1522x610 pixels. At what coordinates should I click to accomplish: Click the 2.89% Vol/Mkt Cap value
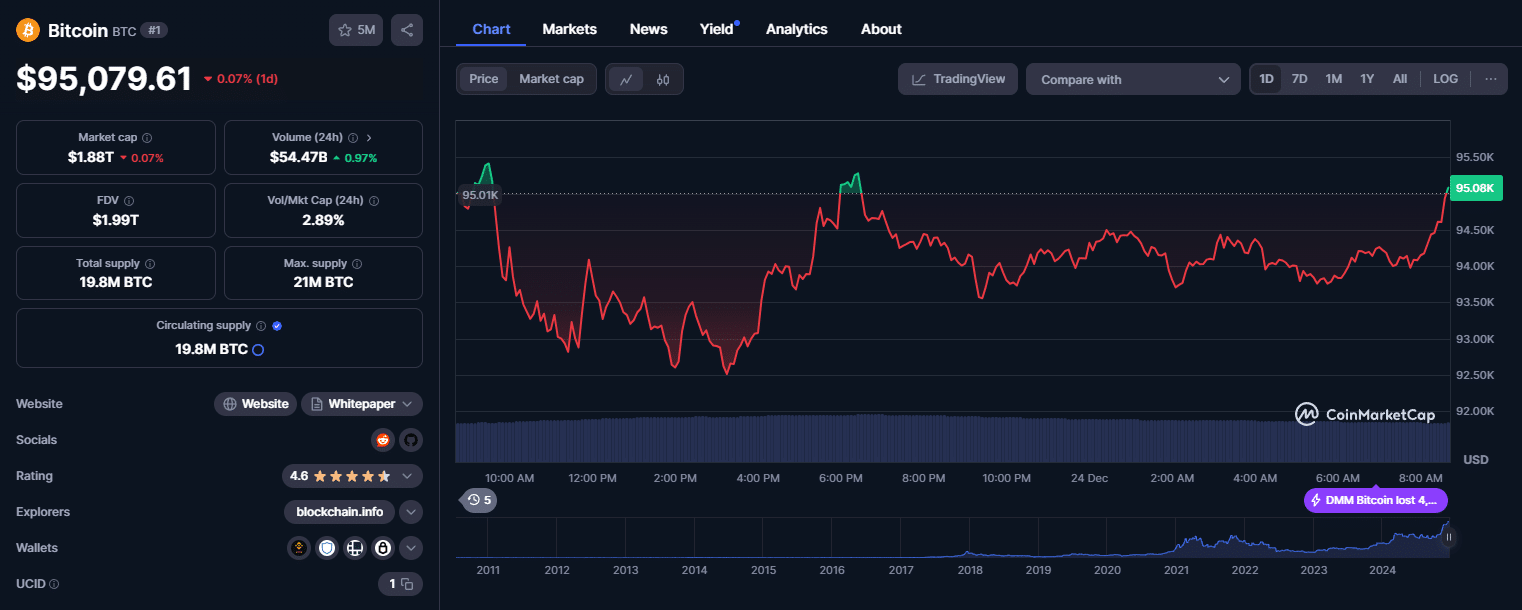pyautogui.click(x=323, y=220)
